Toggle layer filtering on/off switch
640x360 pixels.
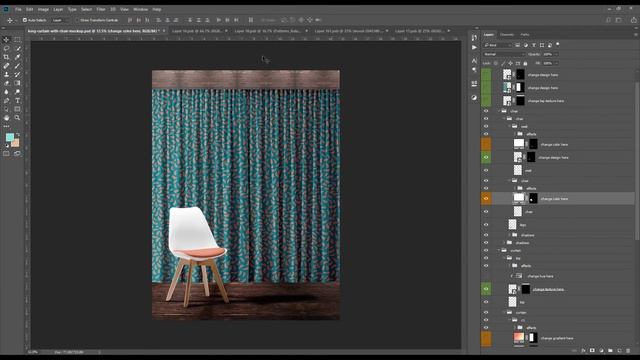pyautogui.click(x=558, y=44)
